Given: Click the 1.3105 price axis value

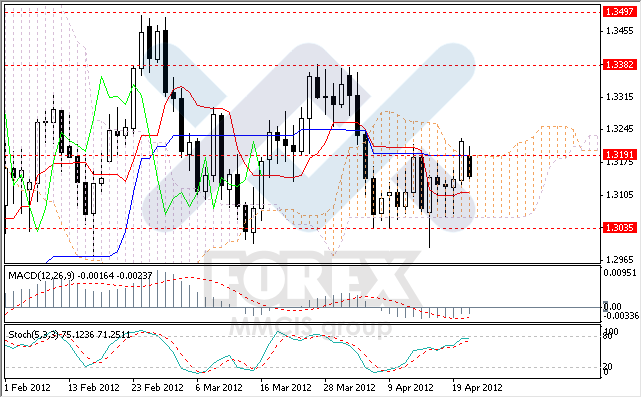Looking at the screenshot, I should point(619,194).
